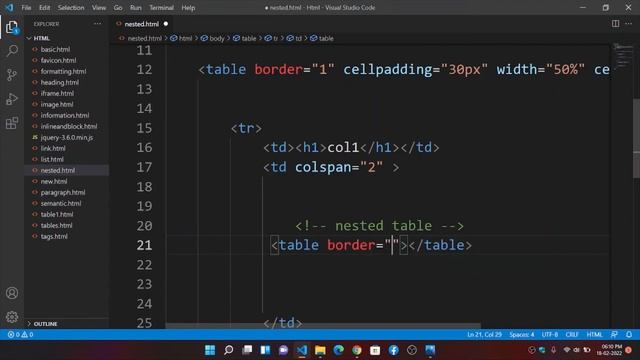This screenshot has height=360, width=640.
Task: Open OBS Studio from the taskbar
Action: (x=412, y=350)
